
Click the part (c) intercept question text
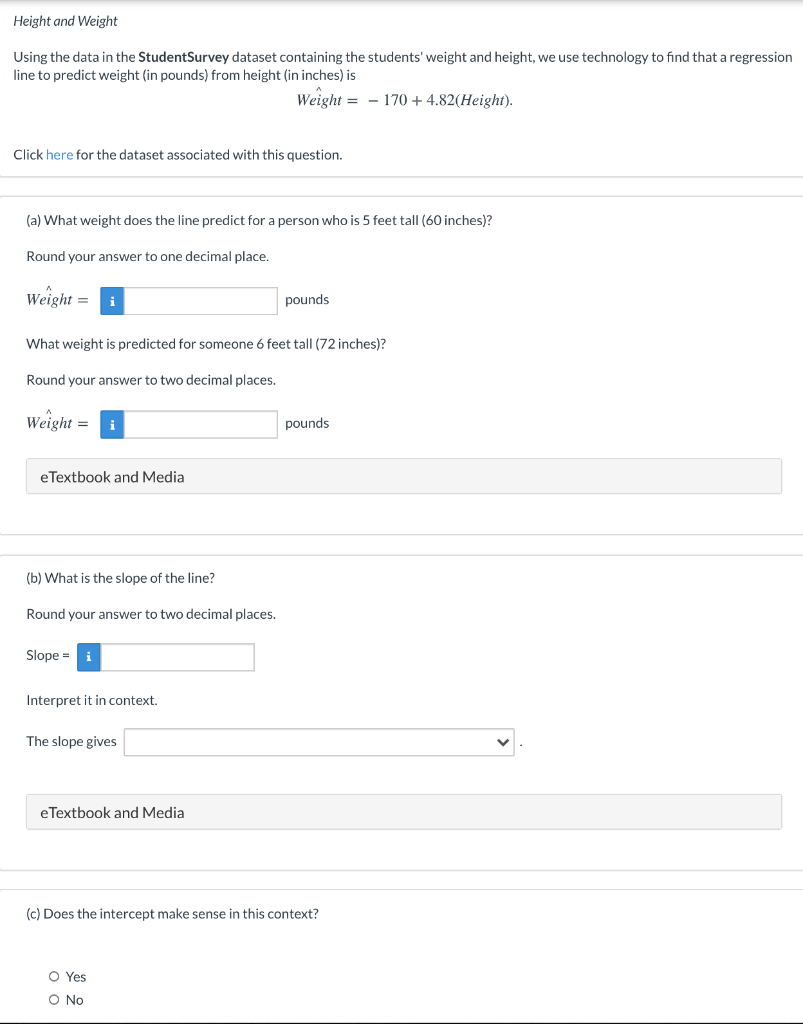coord(172,914)
